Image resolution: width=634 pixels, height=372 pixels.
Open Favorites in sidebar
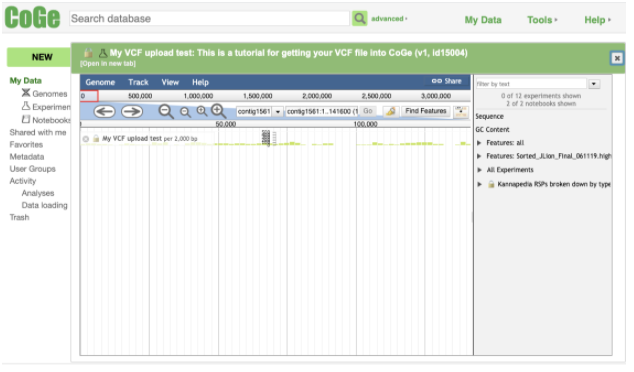pos(26,144)
